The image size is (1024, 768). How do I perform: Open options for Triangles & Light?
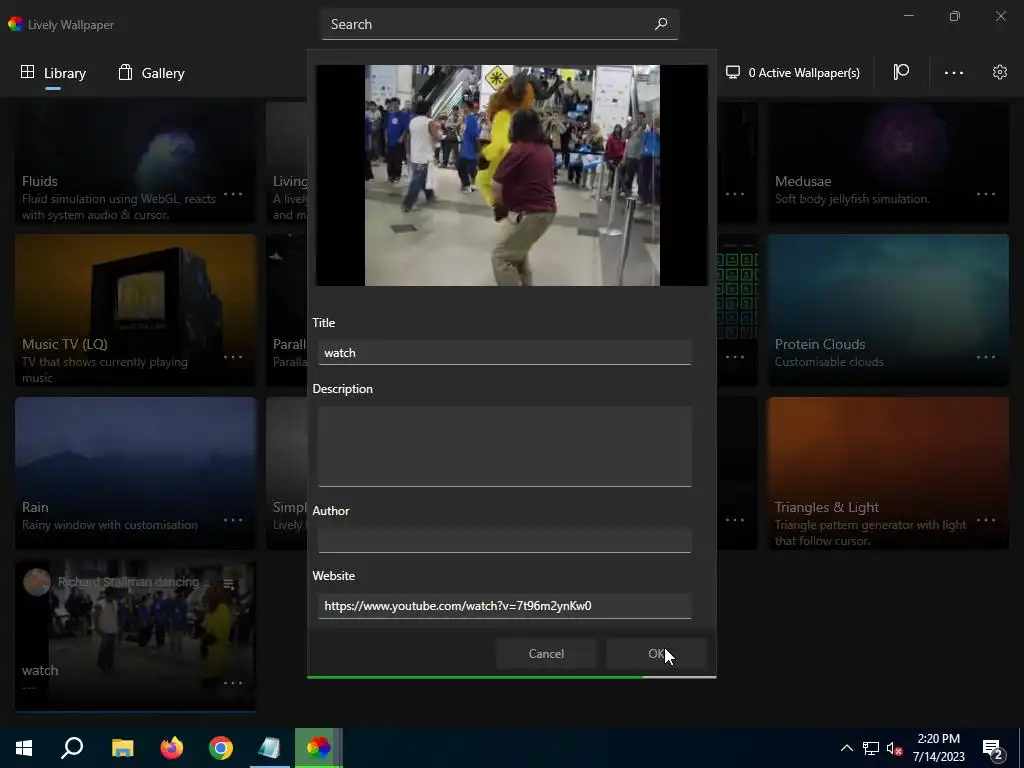[x=985, y=520]
